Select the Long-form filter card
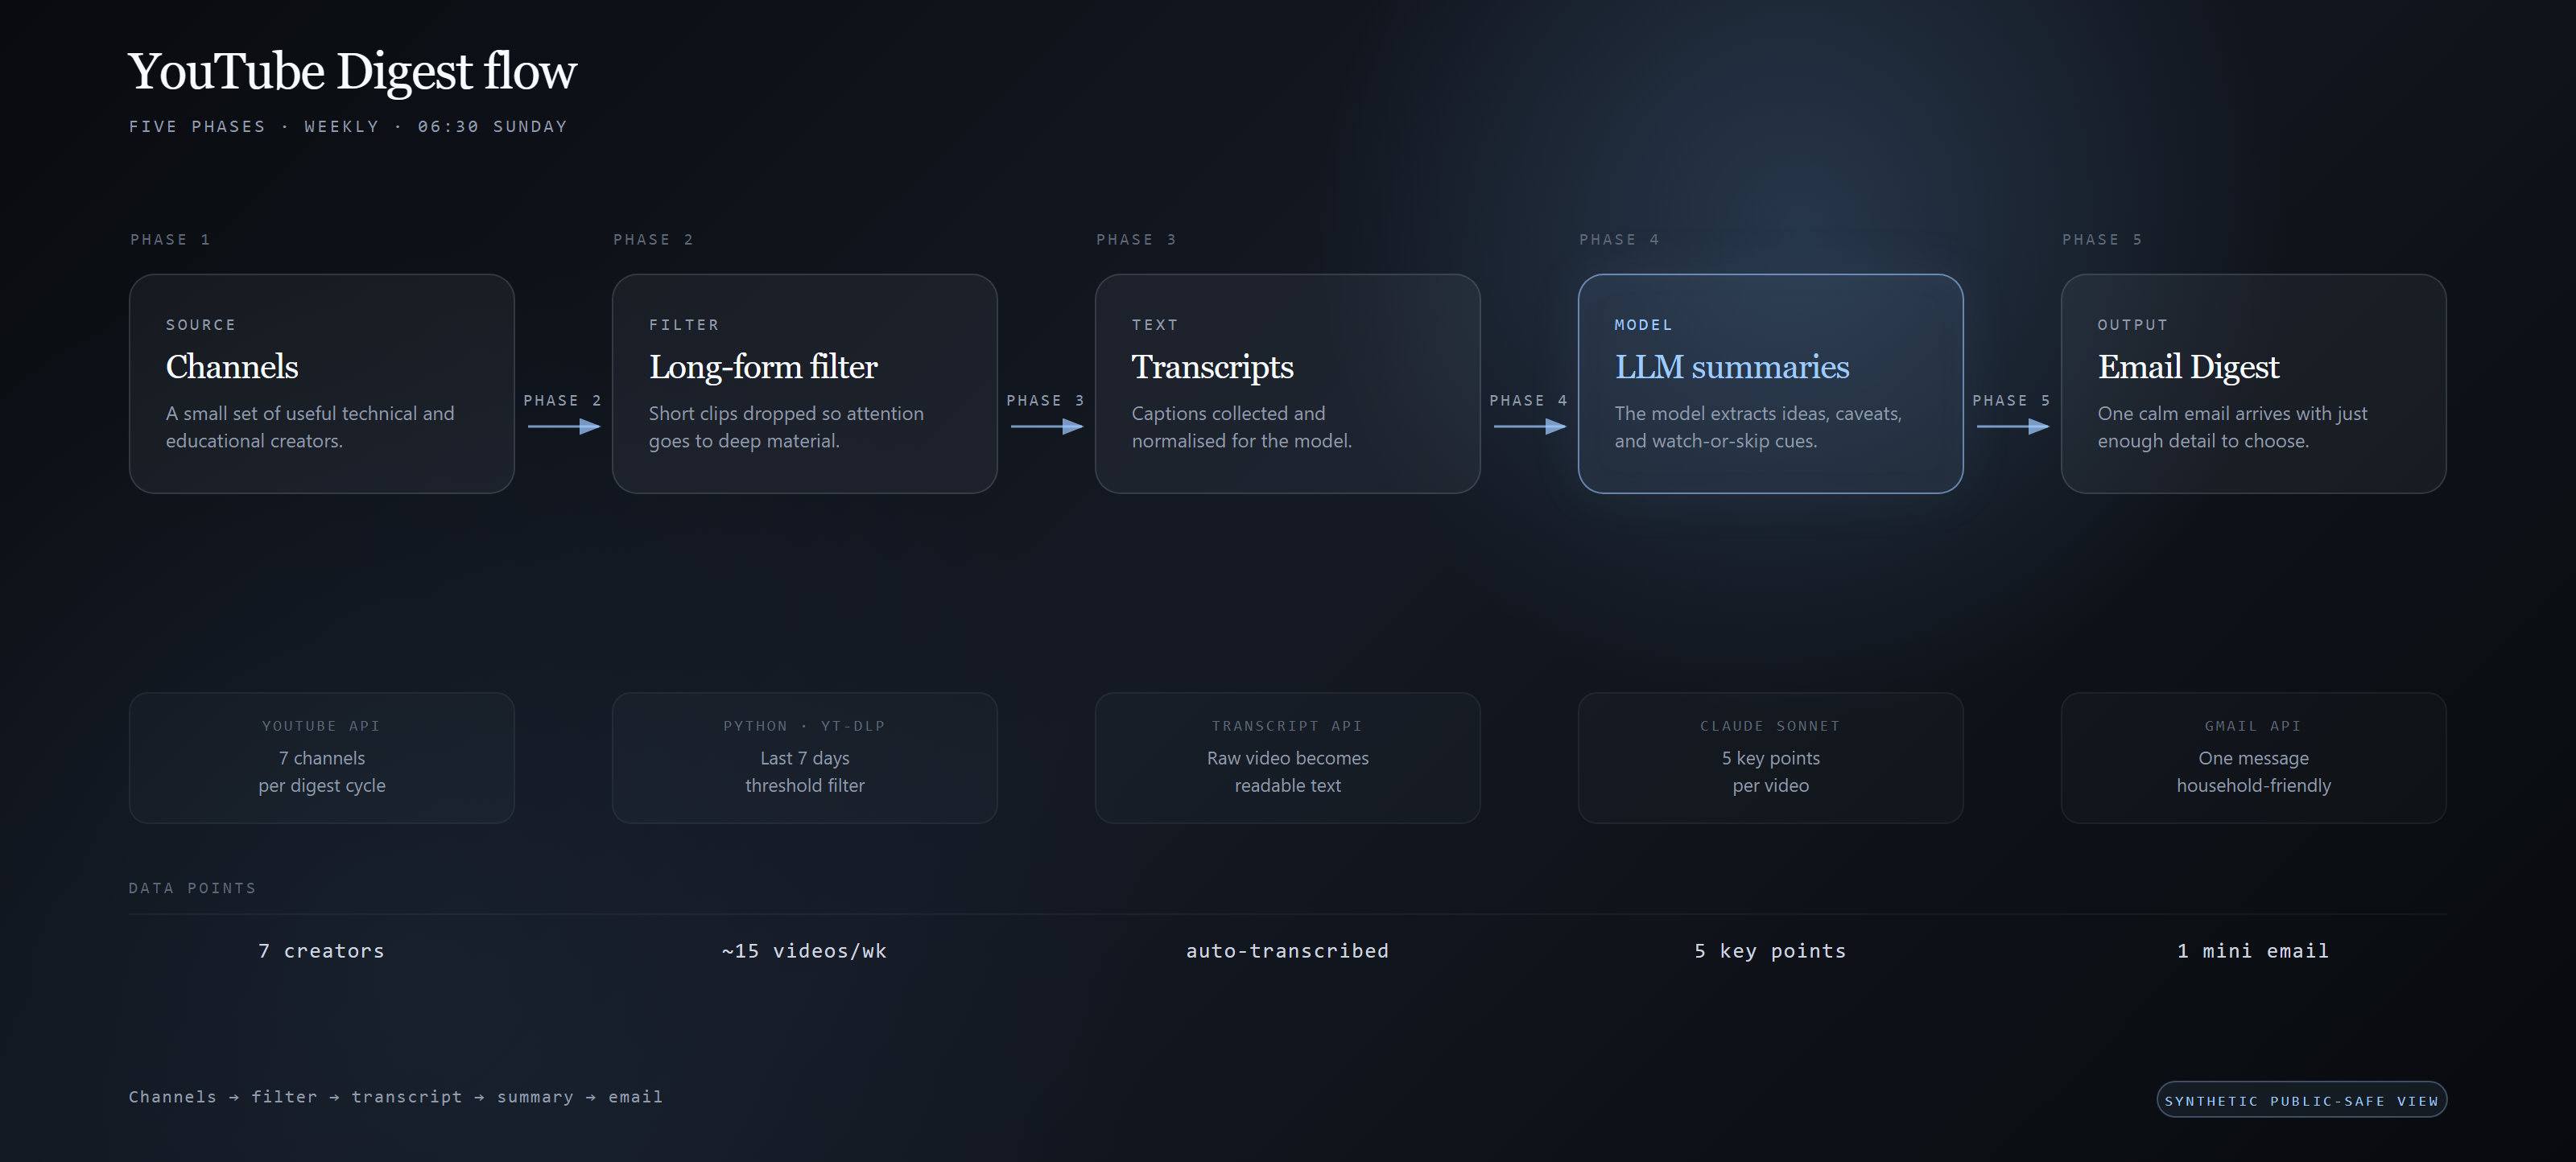 804,383
